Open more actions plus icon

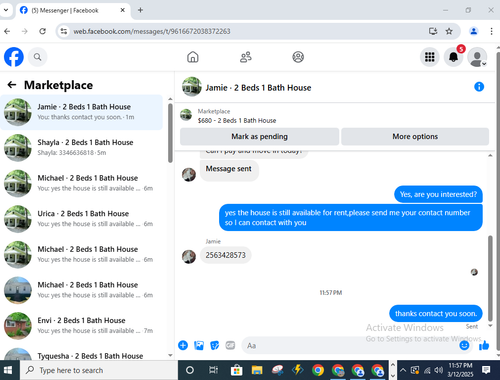point(183,345)
